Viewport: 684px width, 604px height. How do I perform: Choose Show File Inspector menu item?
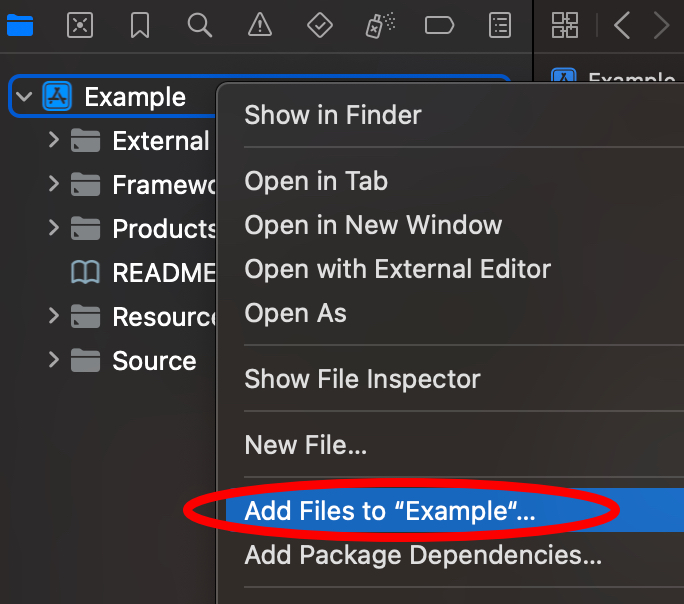pos(362,379)
